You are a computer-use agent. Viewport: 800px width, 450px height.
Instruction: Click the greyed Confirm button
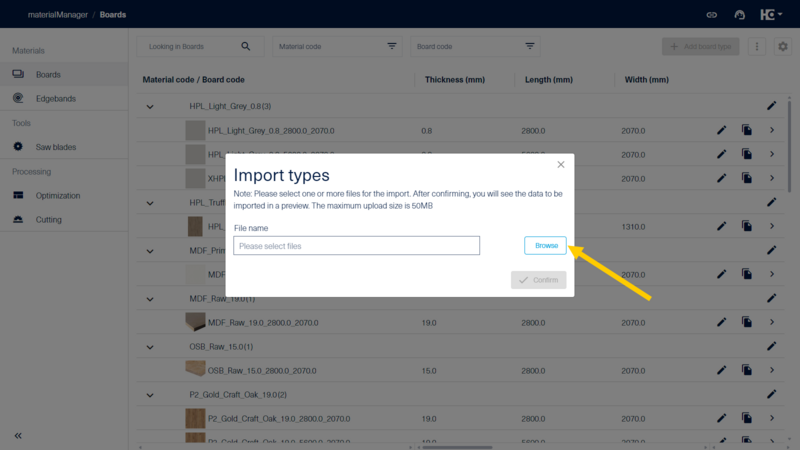pos(538,280)
